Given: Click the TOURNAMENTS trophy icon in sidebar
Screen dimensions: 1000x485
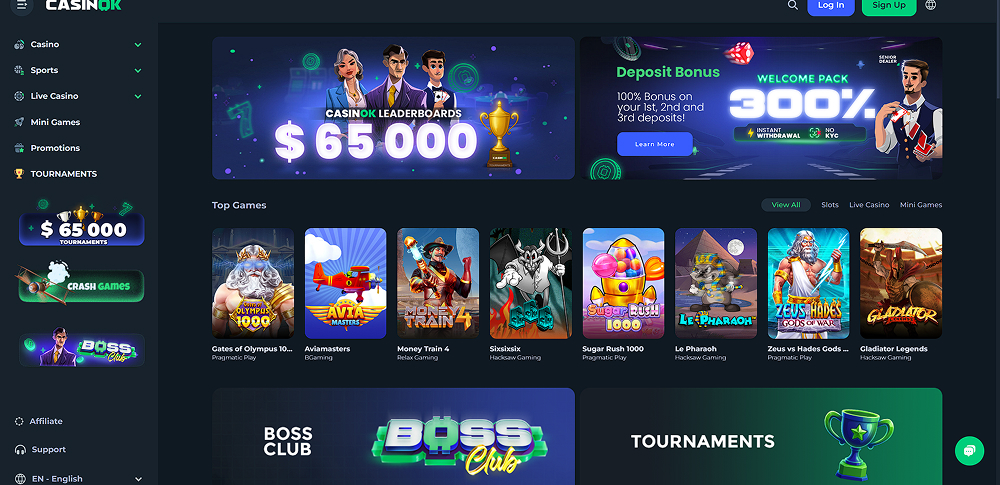Looking at the screenshot, I should point(19,174).
